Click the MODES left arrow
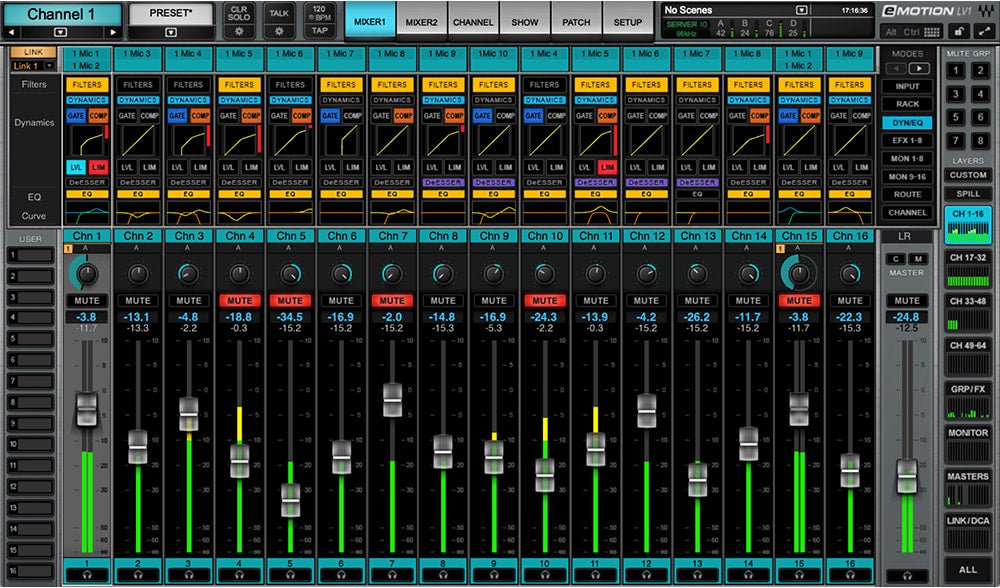 [895, 68]
